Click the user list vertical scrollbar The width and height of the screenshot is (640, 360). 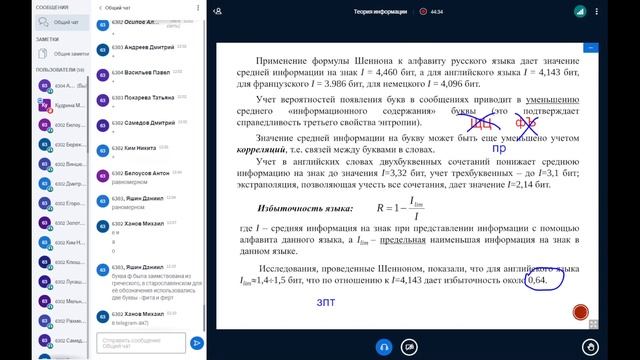coord(87,114)
